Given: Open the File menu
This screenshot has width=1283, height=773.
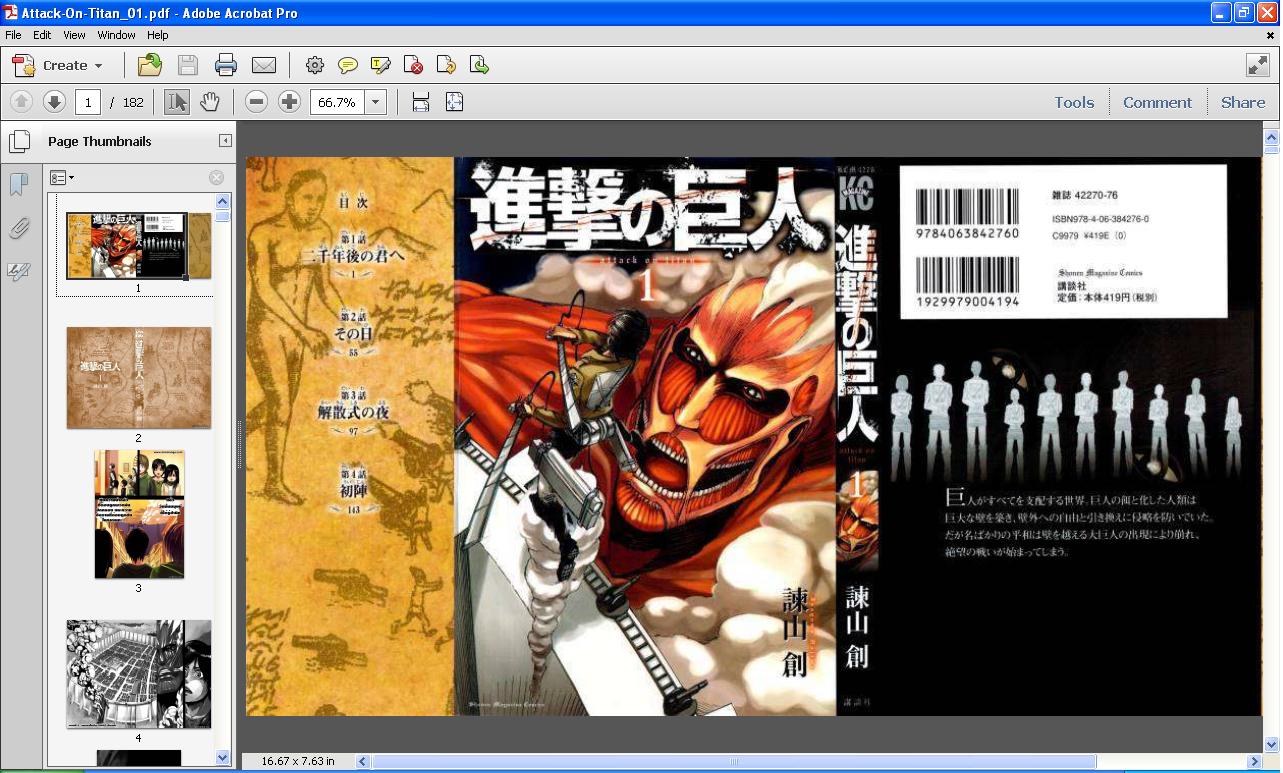Looking at the screenshot, I should [13, 35].
